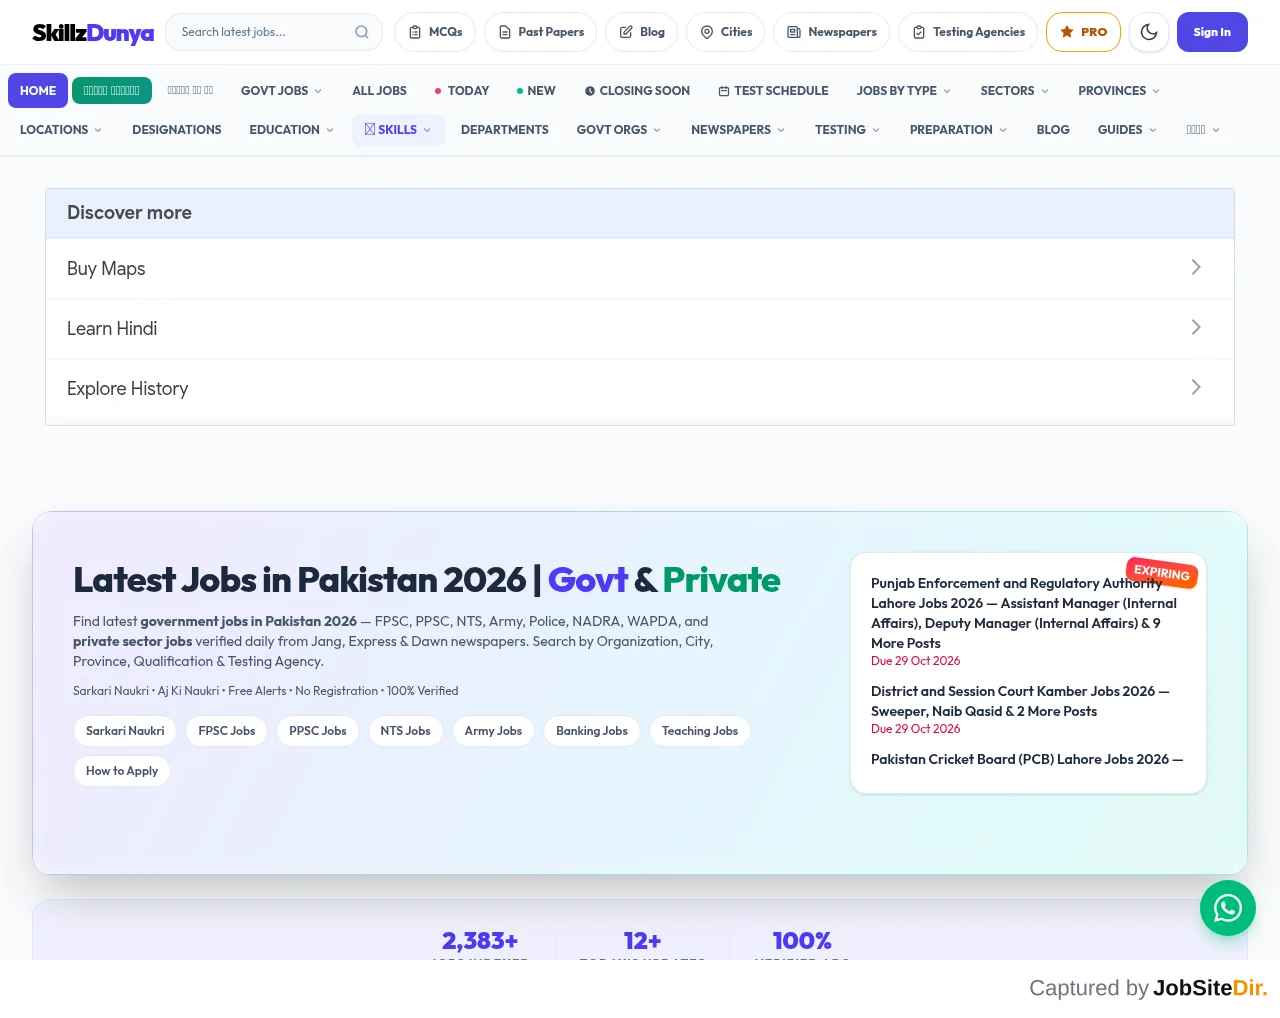This screenshot has width=1280, height=1018.
Task: Open the WhatsApp chat button
Action: click(1228, 908)
